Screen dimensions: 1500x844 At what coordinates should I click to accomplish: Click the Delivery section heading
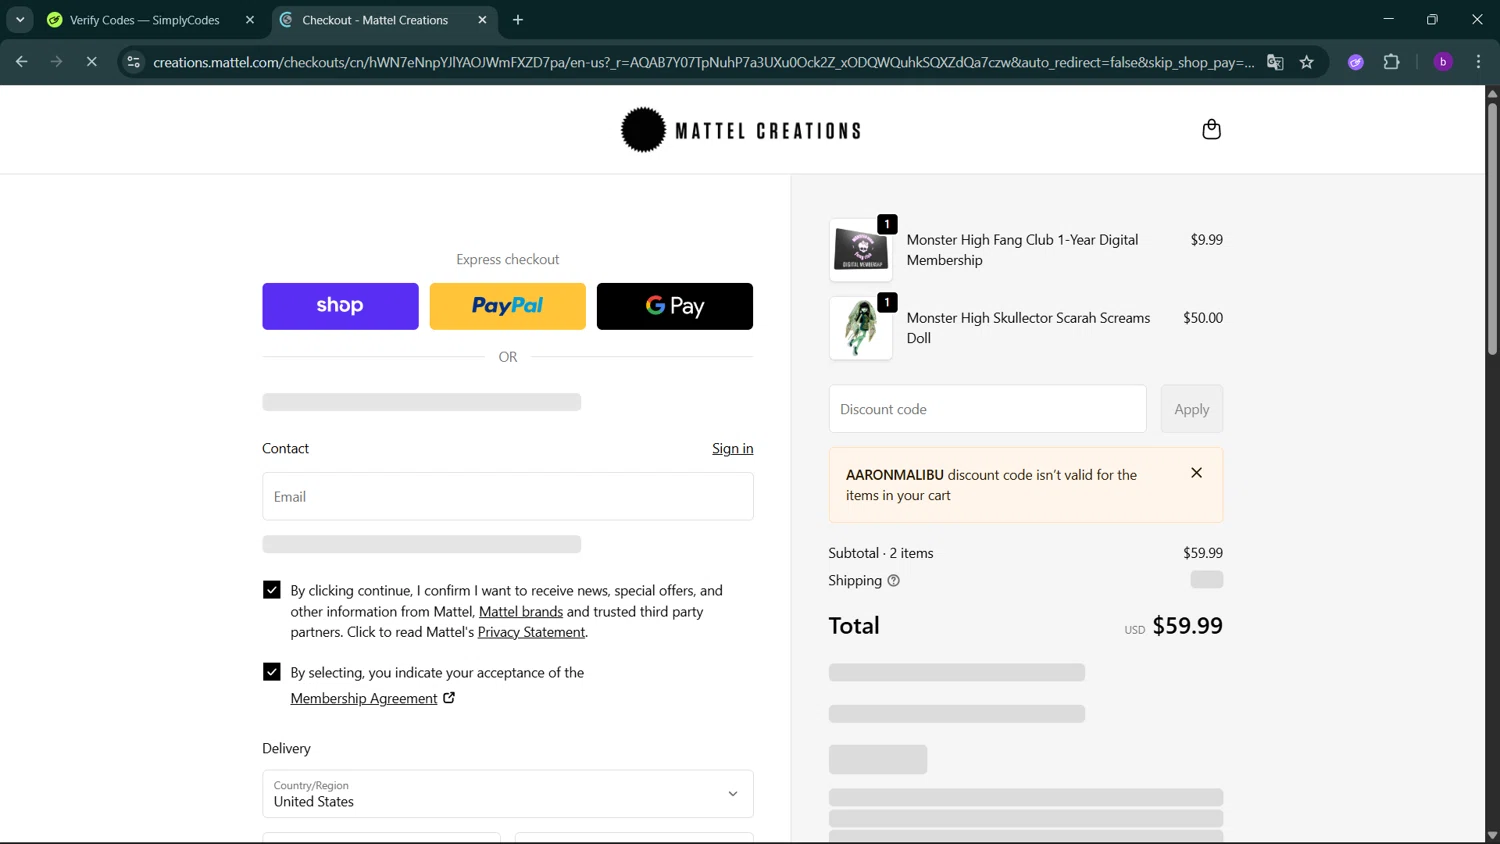[x=286, y=748]
